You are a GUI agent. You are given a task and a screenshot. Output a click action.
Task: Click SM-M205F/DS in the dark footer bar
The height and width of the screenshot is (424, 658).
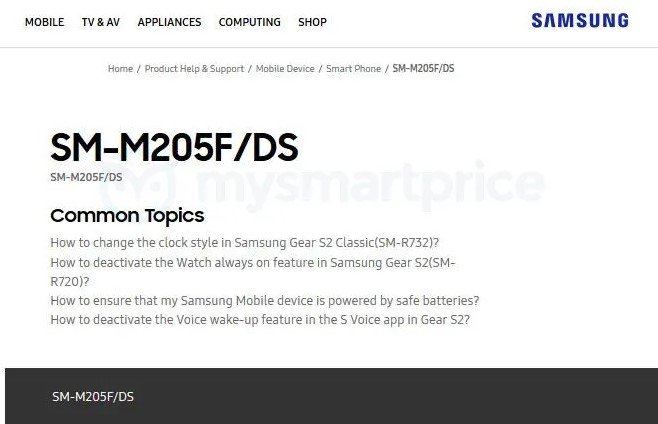[93, 397]
